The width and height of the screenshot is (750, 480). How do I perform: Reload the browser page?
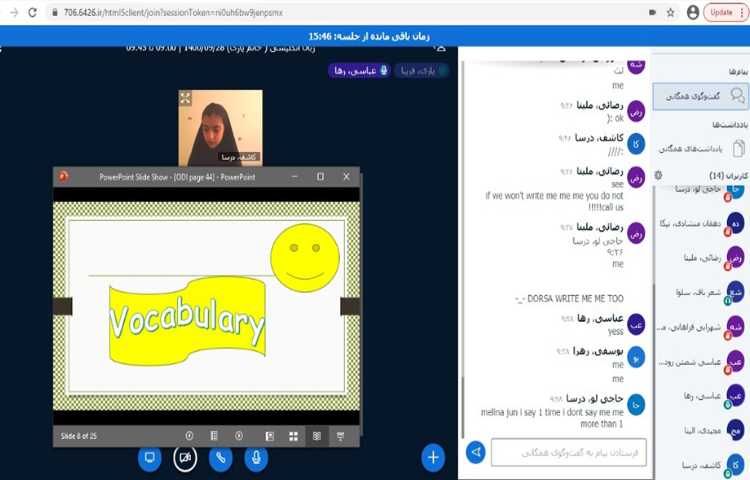(x=32, y=12)
